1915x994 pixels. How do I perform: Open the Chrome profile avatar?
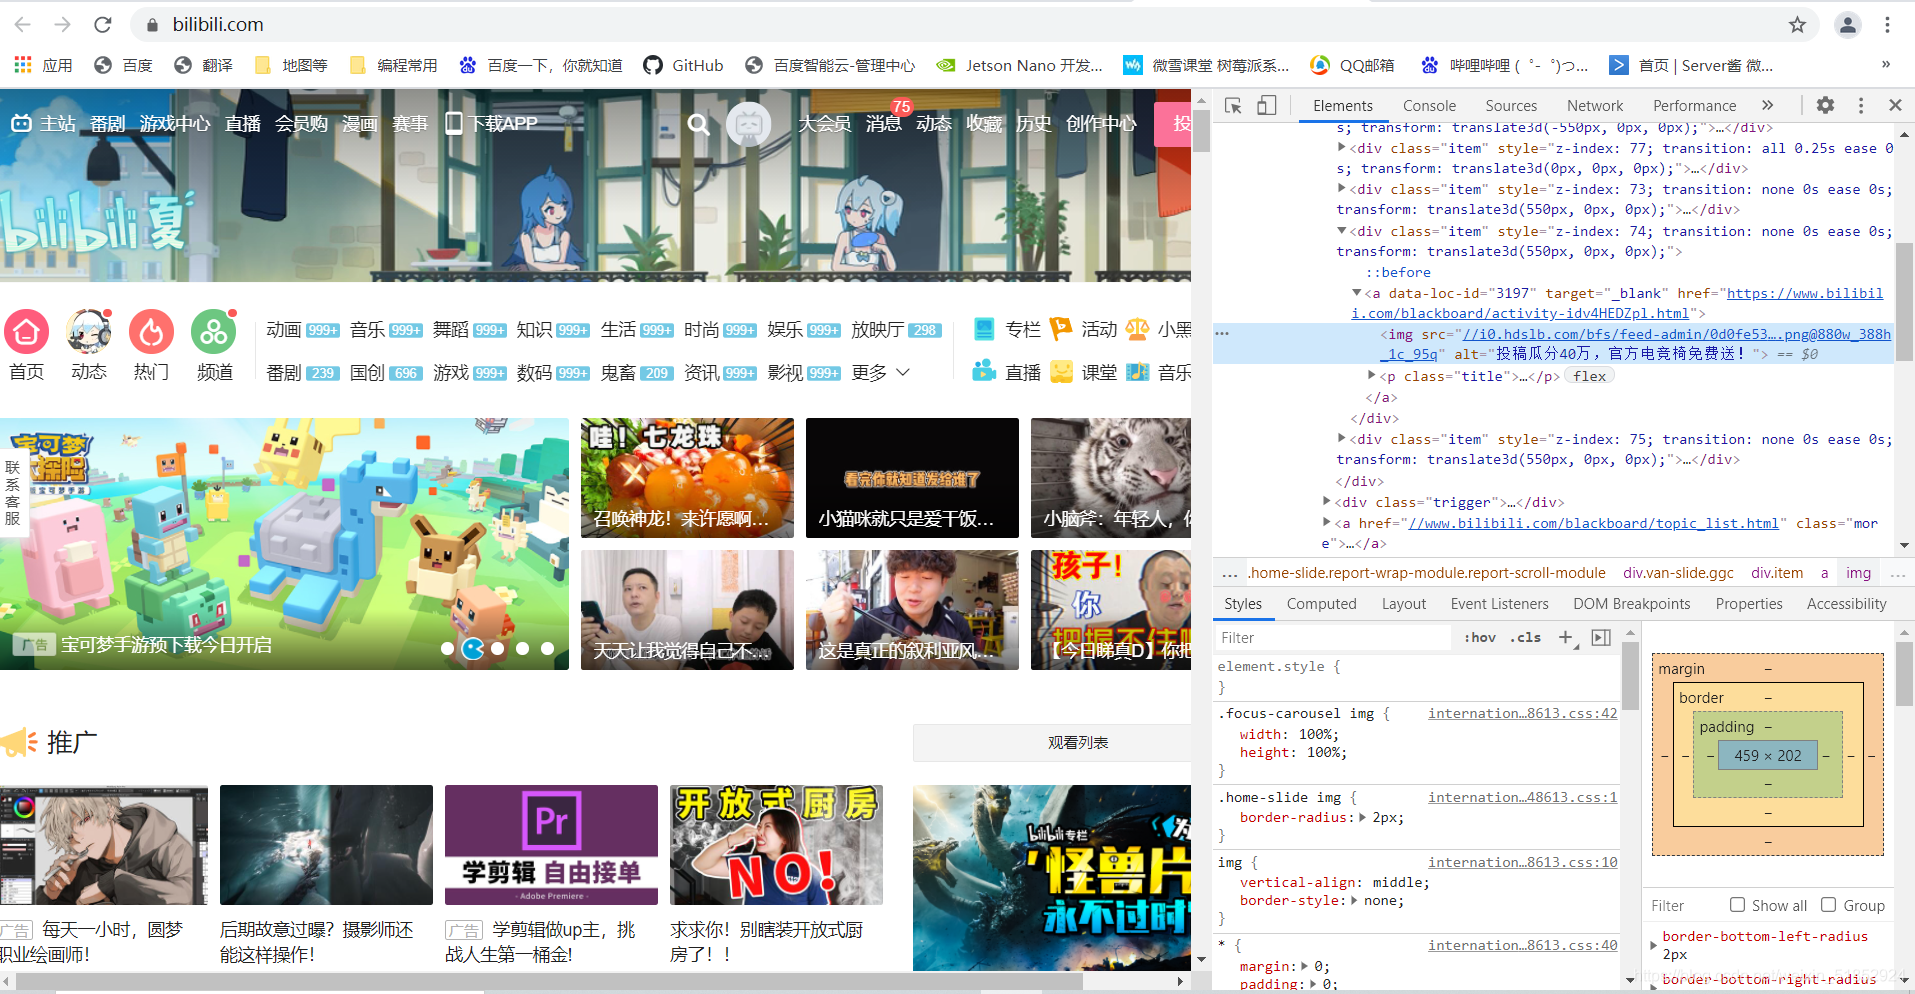click(x=1847, y=24)
